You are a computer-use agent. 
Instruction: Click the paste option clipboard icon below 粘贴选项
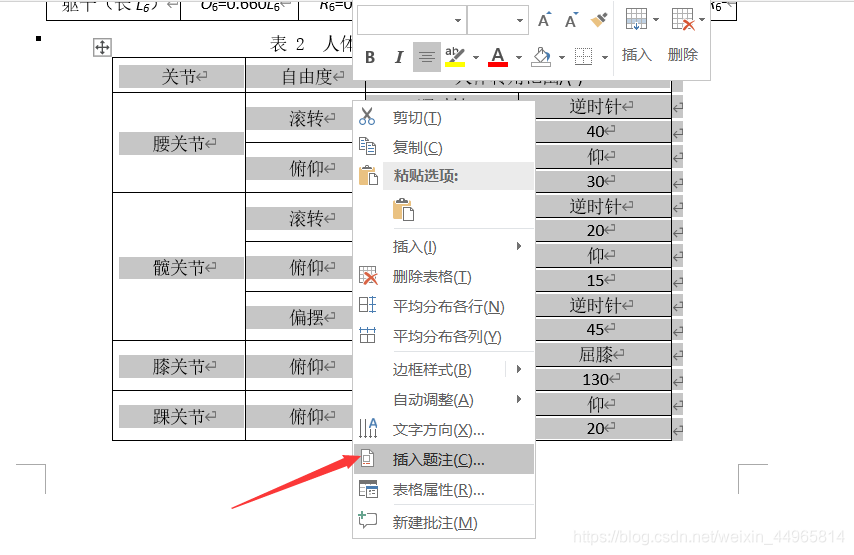pos(403,210)
